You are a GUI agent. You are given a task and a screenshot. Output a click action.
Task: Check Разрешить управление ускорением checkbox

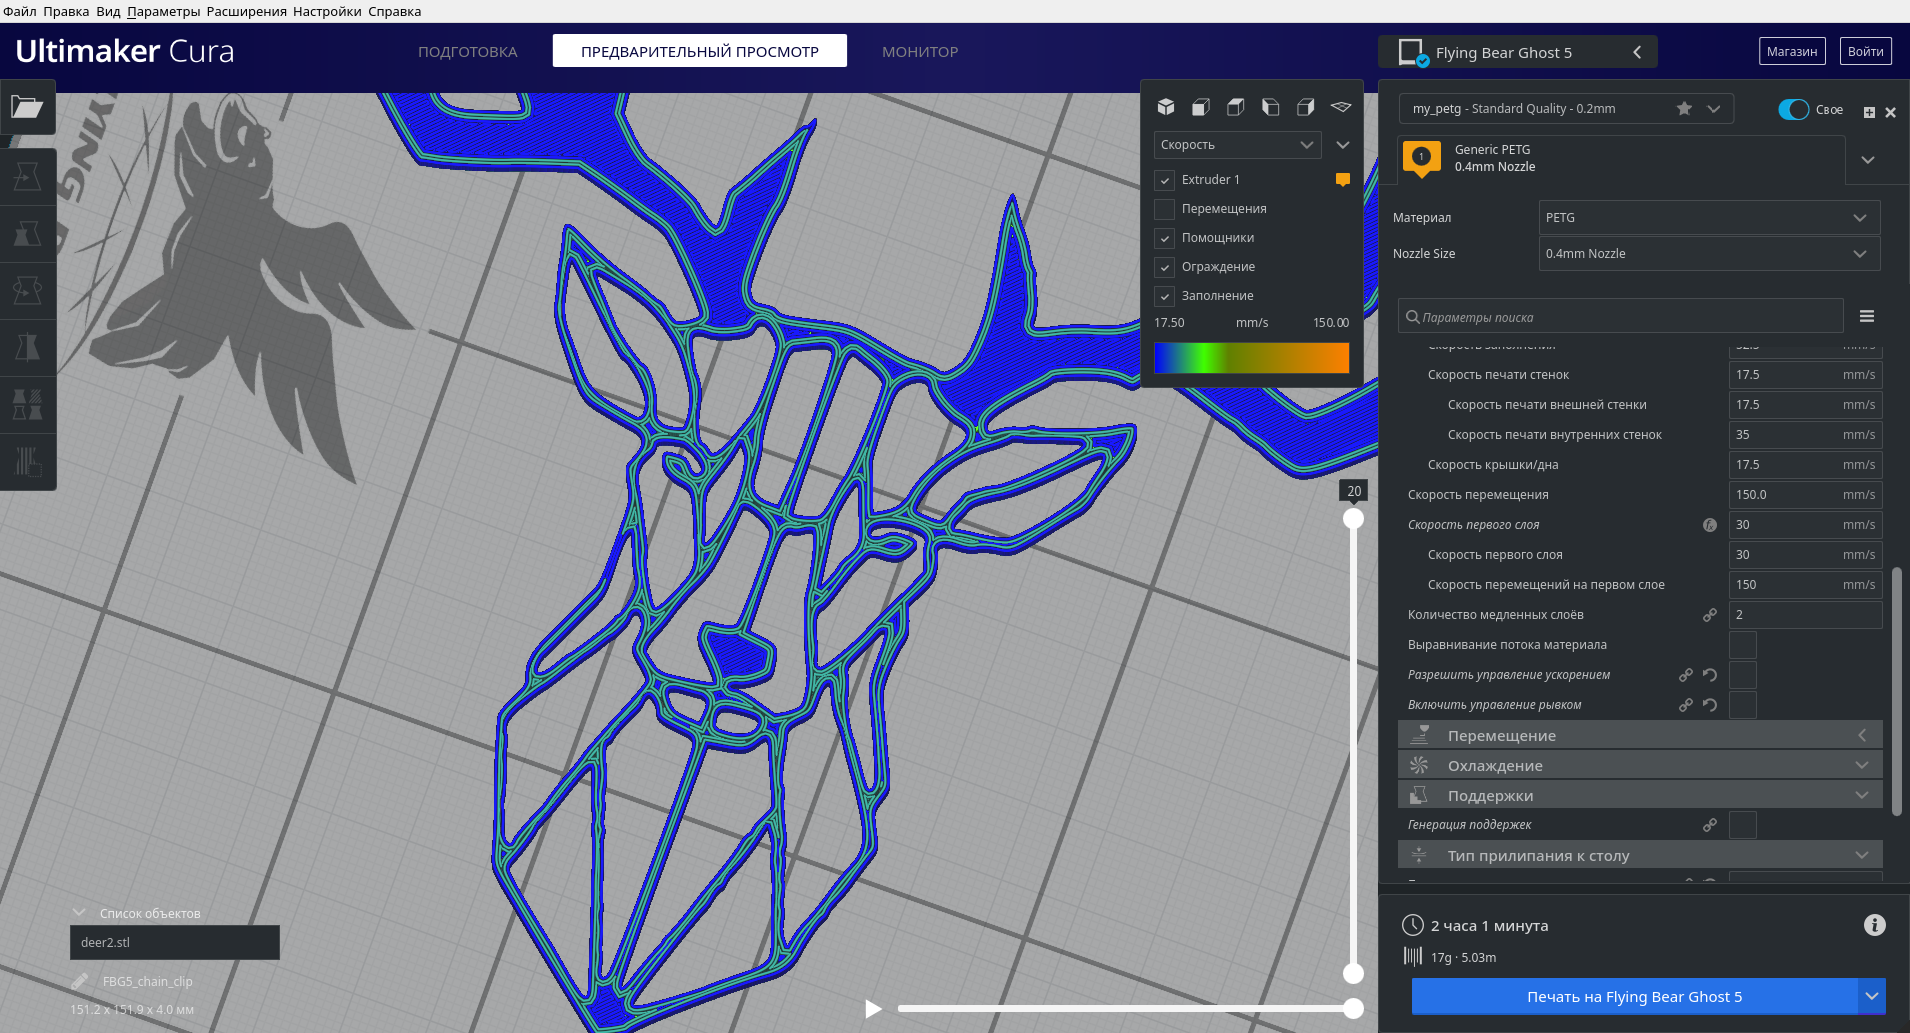click(1743, 675)
